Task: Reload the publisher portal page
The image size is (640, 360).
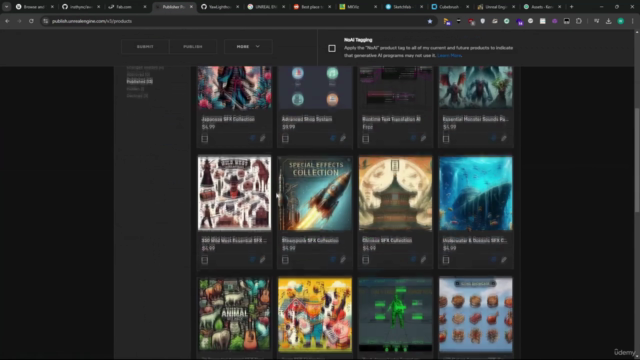Action: point(31,21)
